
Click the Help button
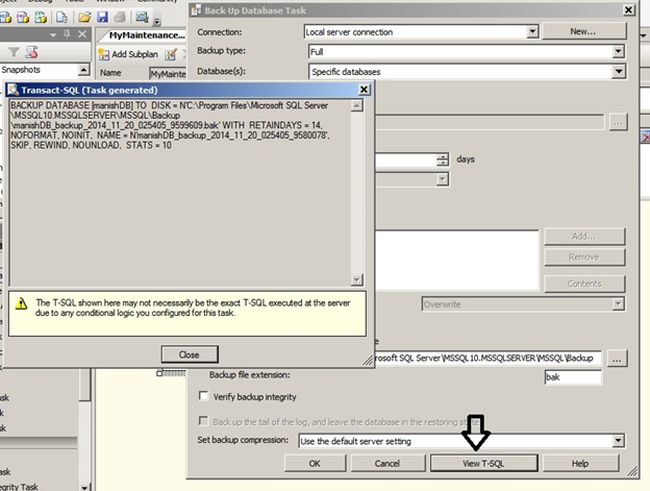(x=580, y=463)
